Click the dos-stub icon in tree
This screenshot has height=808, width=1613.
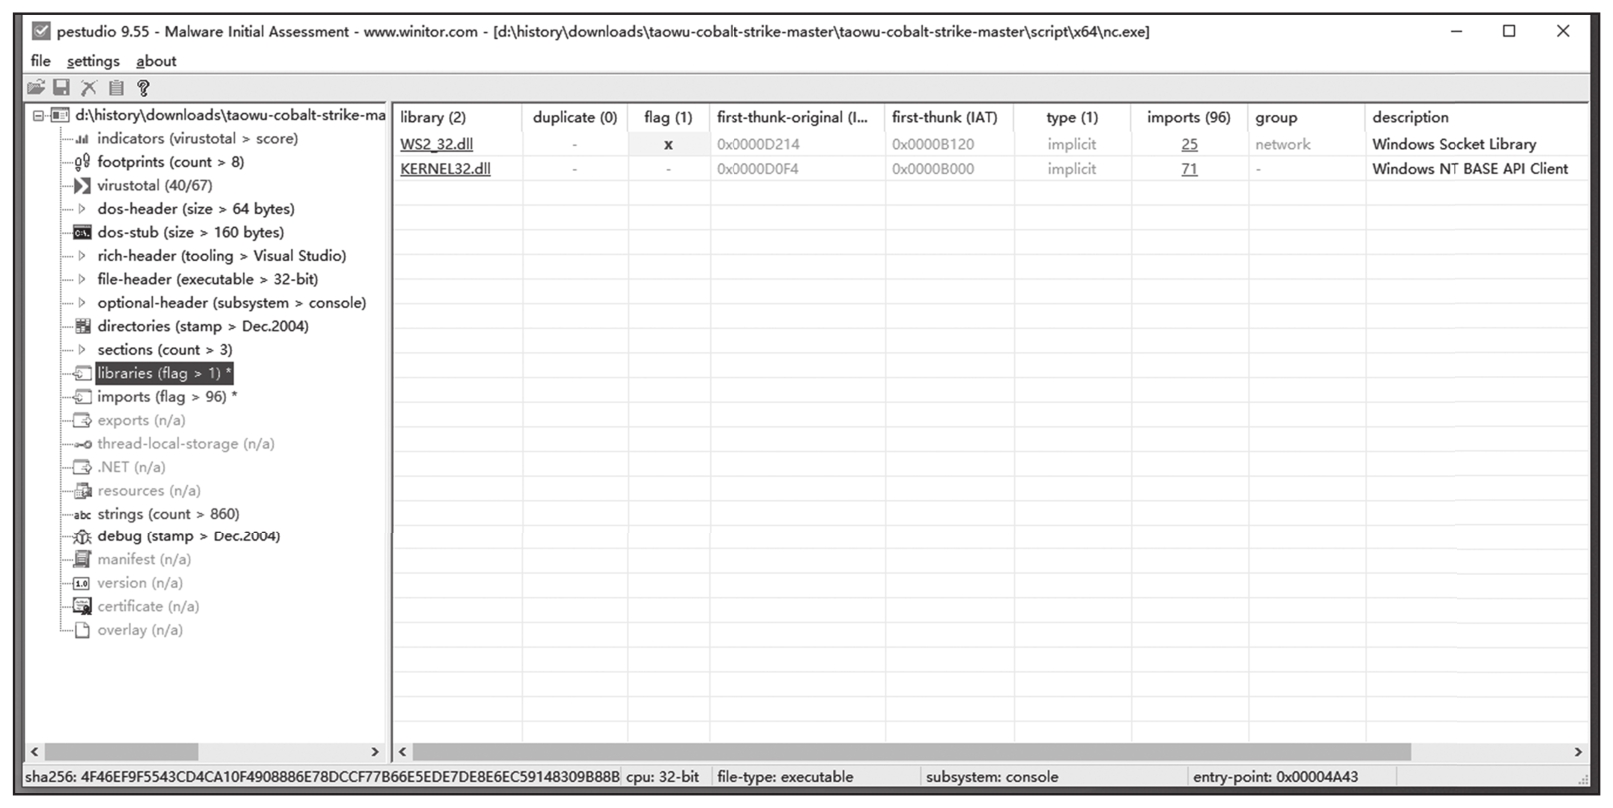point(82,232)
